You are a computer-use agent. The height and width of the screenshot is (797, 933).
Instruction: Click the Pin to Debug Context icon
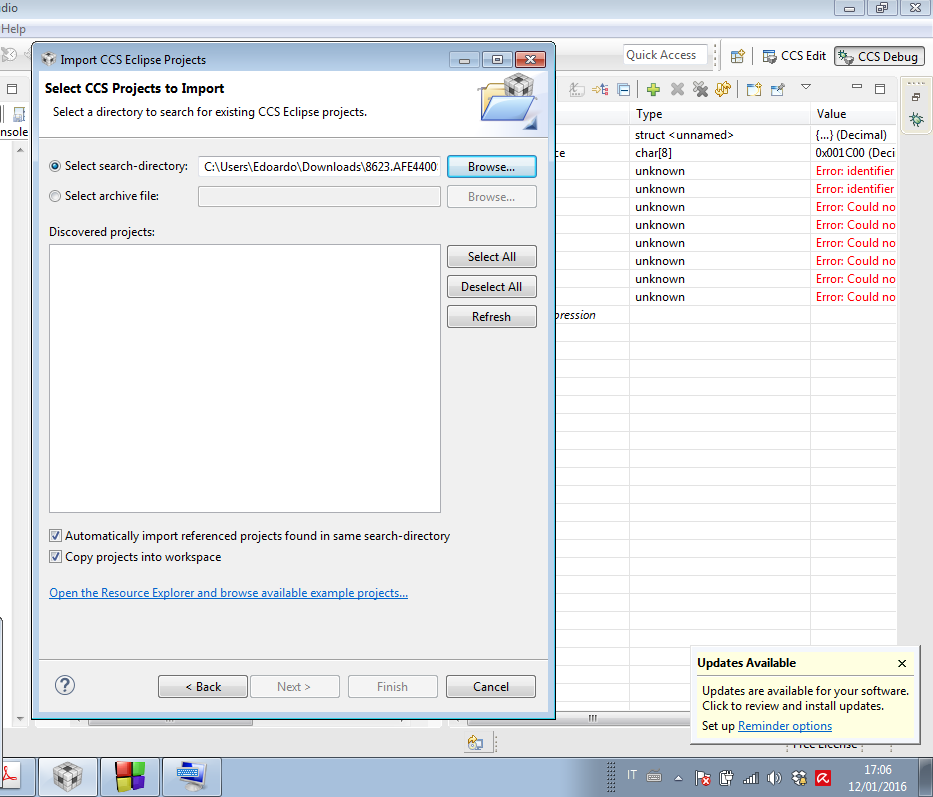(x=777, y=89)
